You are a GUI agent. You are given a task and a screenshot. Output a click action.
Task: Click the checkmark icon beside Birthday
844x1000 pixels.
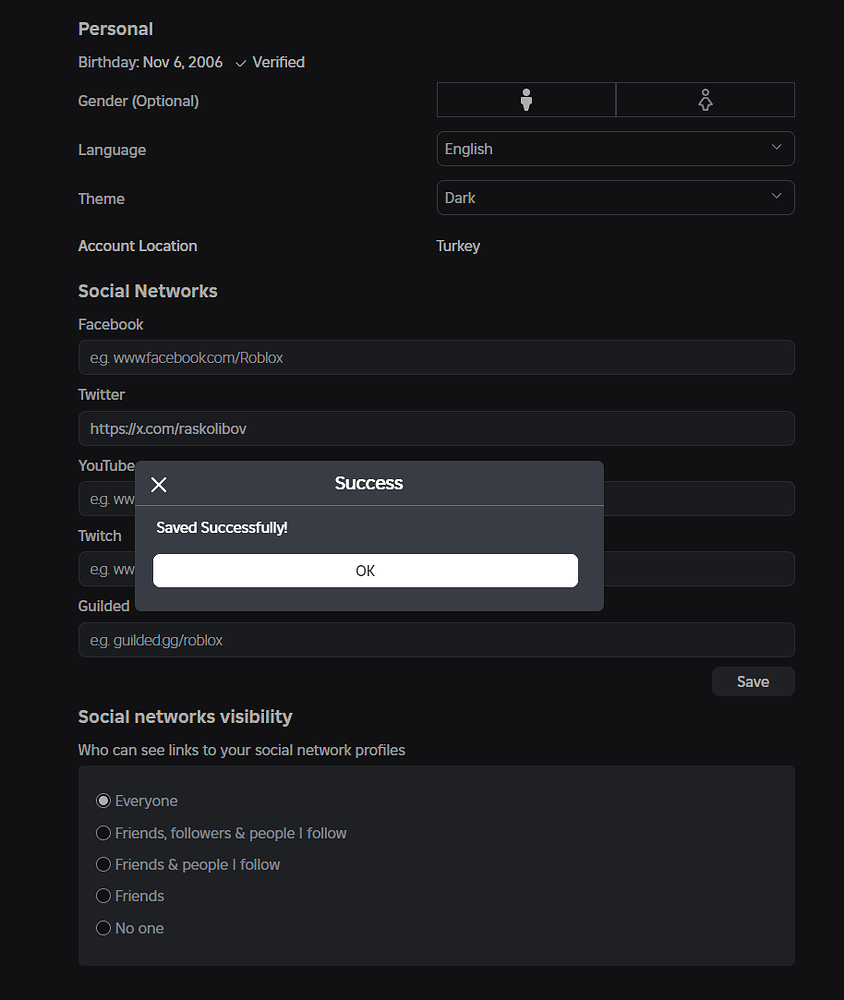240,62
